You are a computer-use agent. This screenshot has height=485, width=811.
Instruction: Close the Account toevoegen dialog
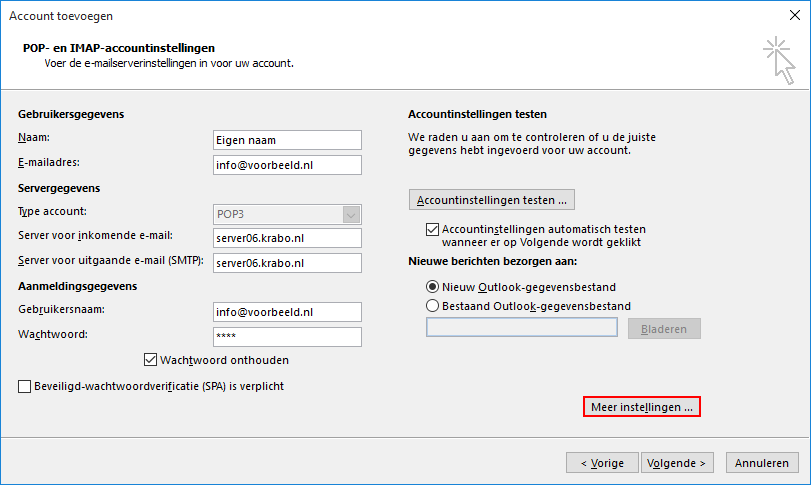click(791, 15)
